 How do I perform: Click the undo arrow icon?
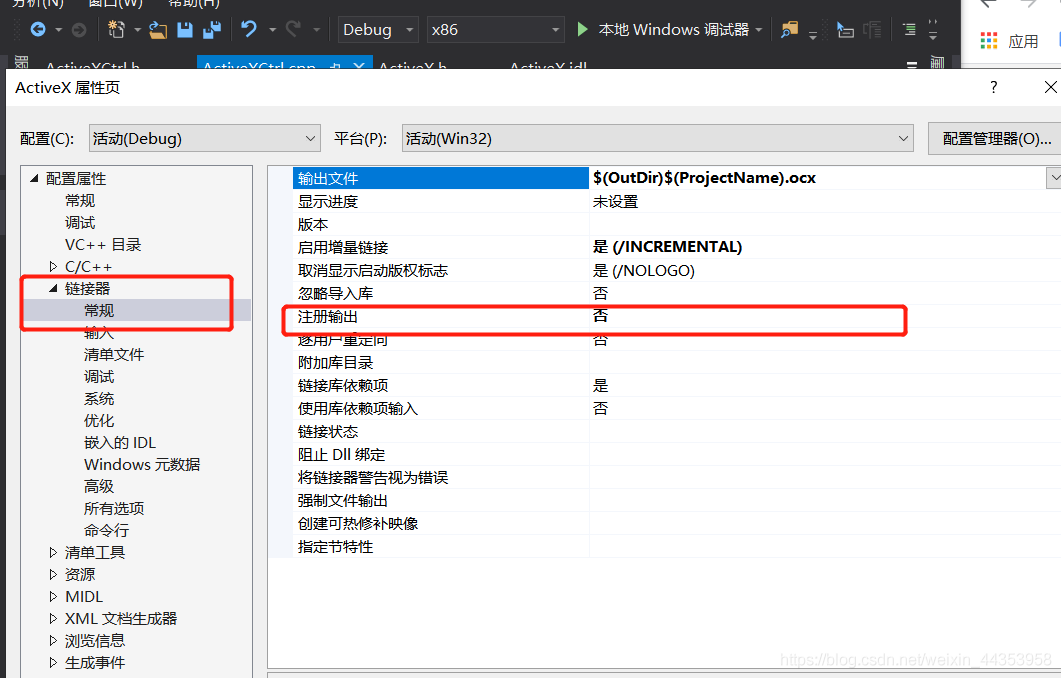(x=249, y=30)
